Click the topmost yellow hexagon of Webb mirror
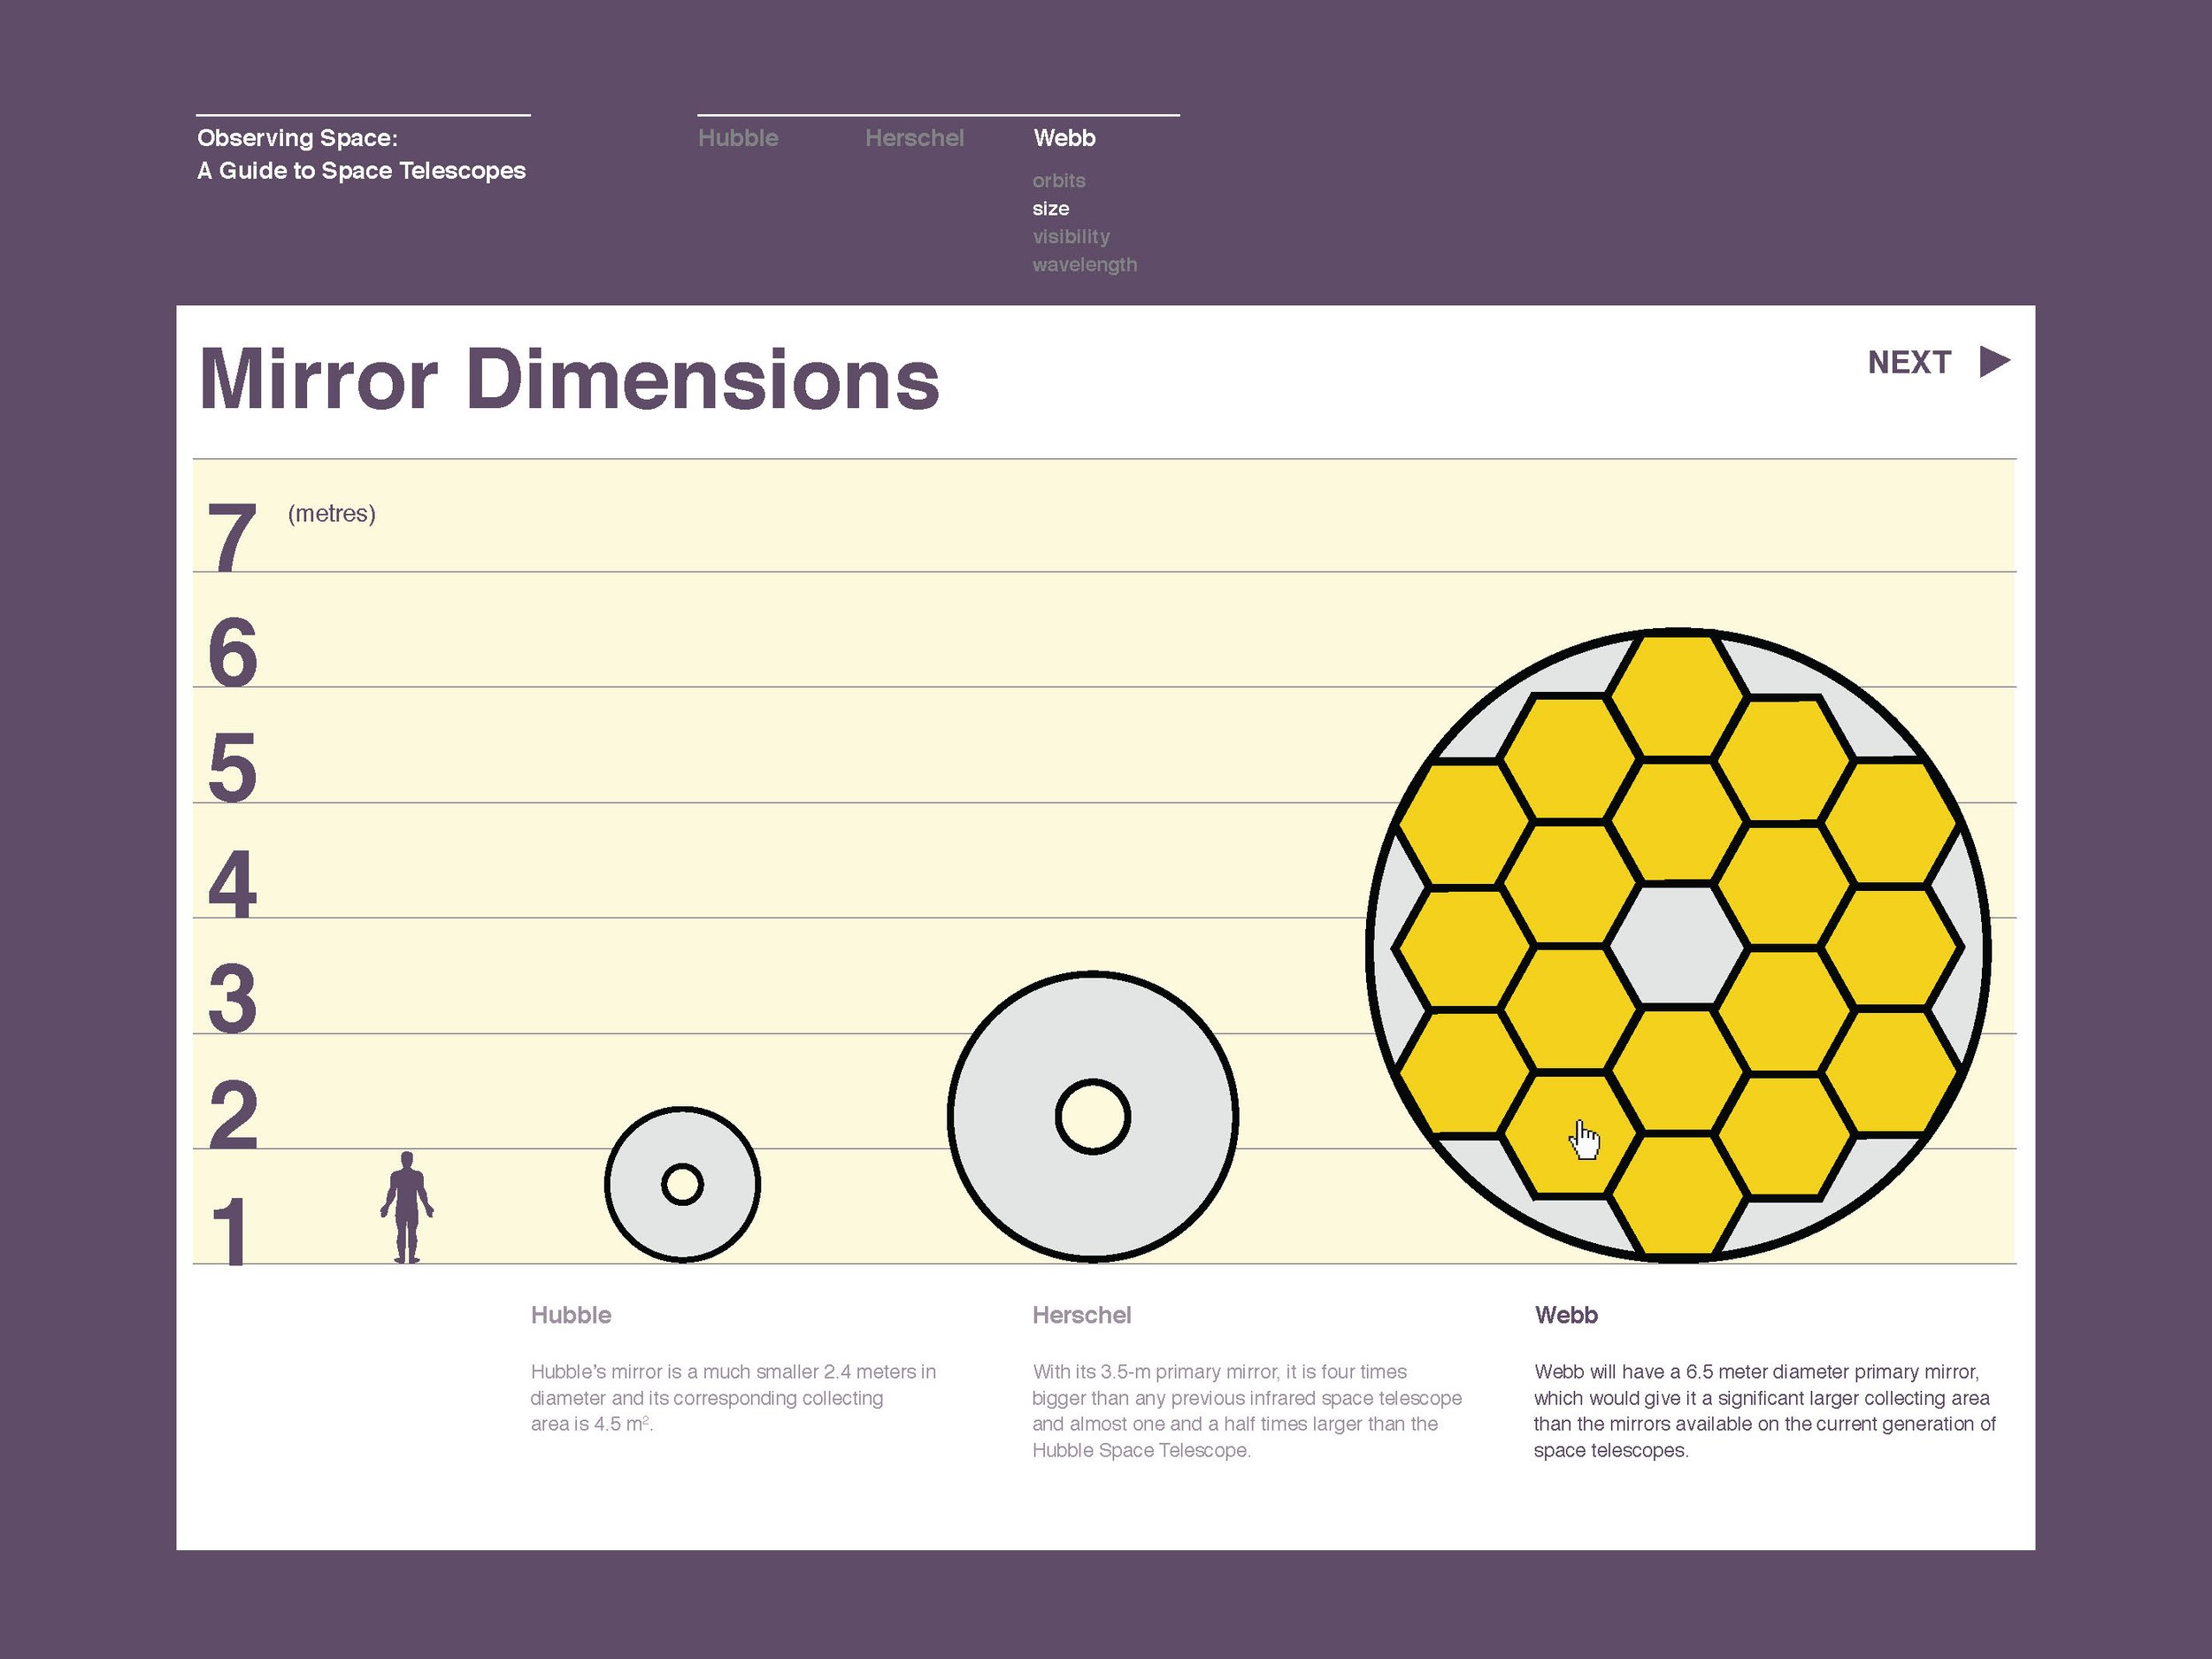Image resolution: width=2212 pixels, height=1659 pixels. (1678, 697)
